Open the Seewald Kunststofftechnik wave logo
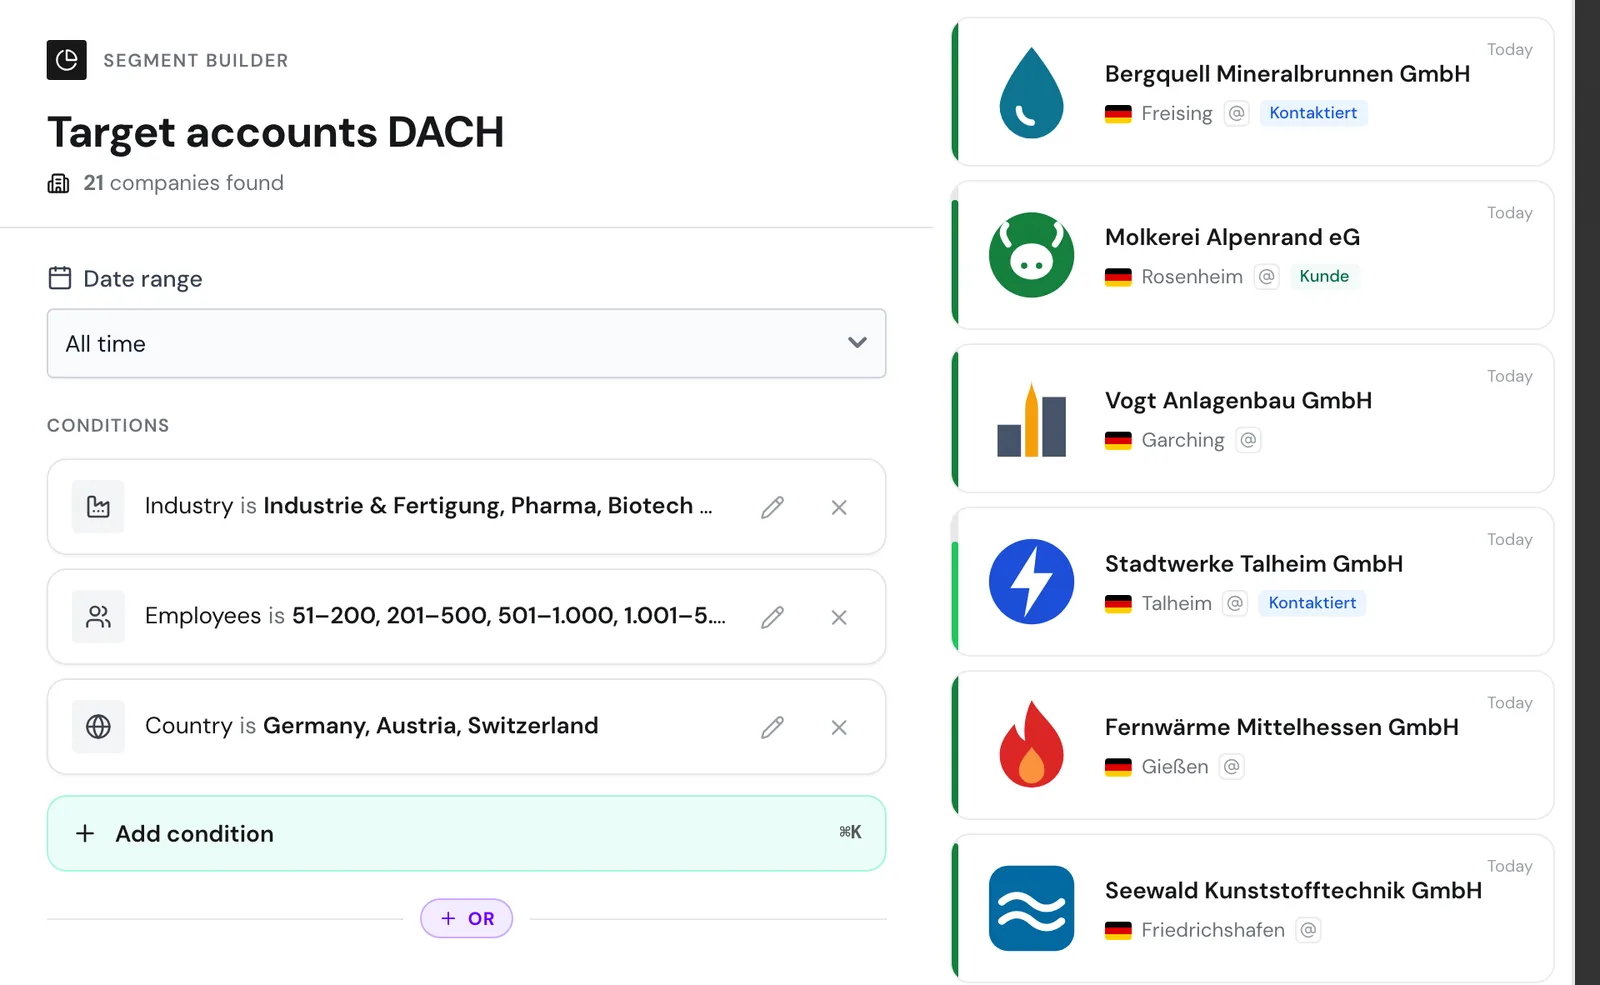 click(1031, 908)
